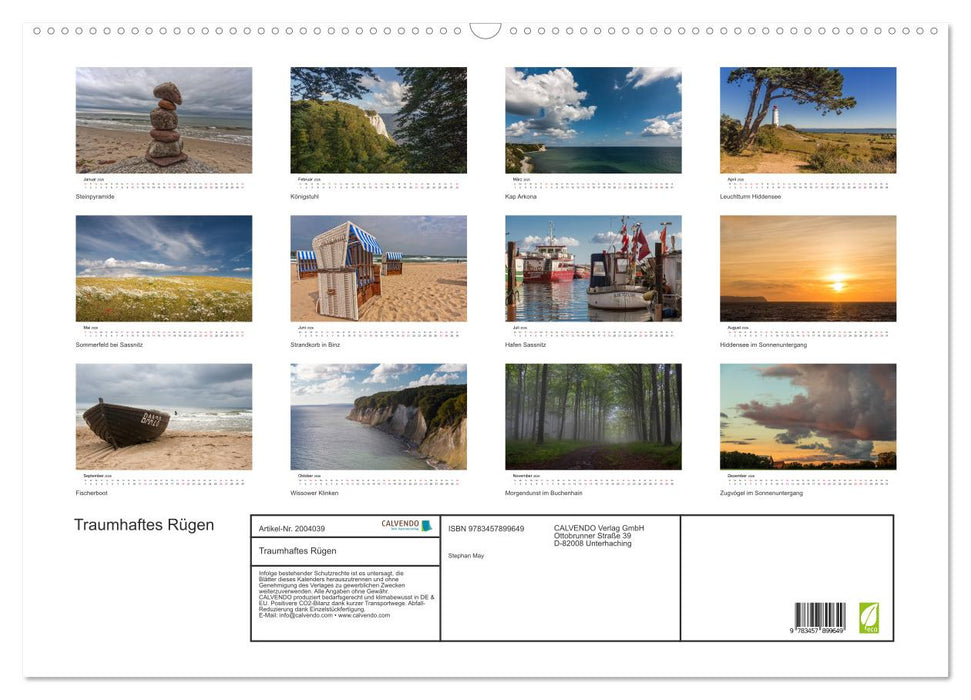Select the Steinpyramide photo thumbnail
971x700 pixels.
pos(164,120)
